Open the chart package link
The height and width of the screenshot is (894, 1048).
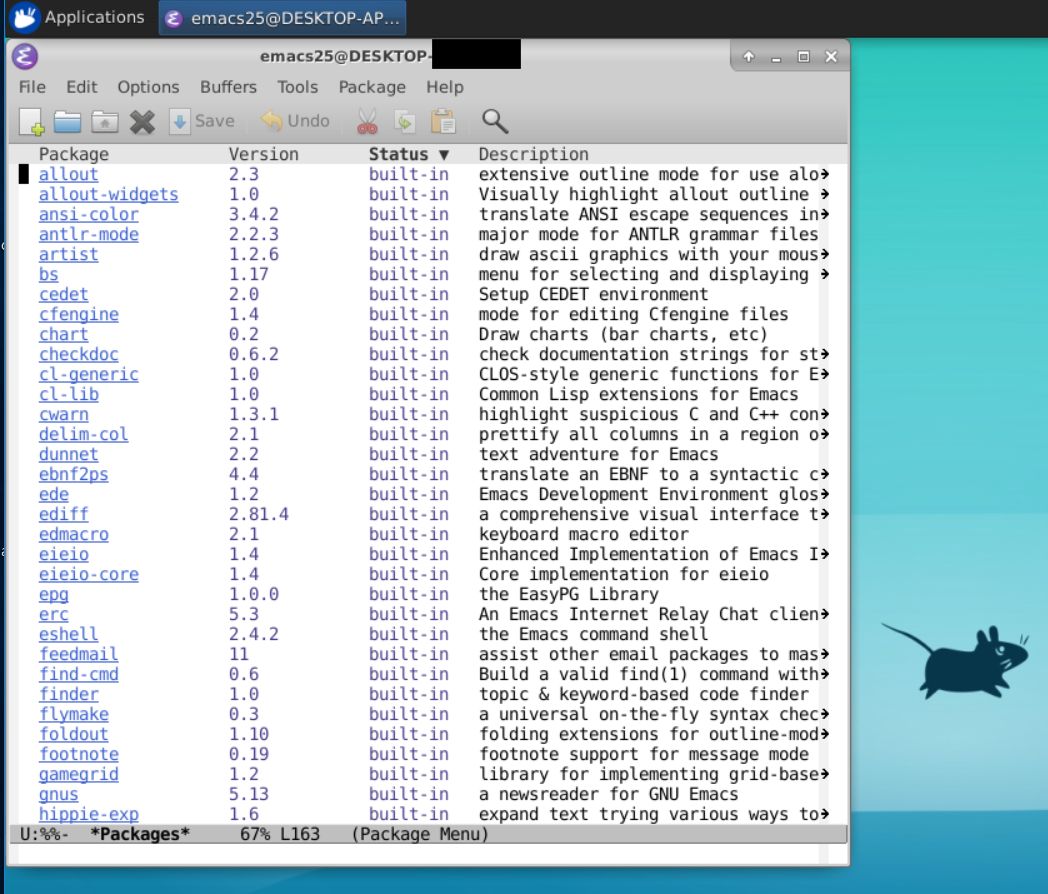pos(63,335)
